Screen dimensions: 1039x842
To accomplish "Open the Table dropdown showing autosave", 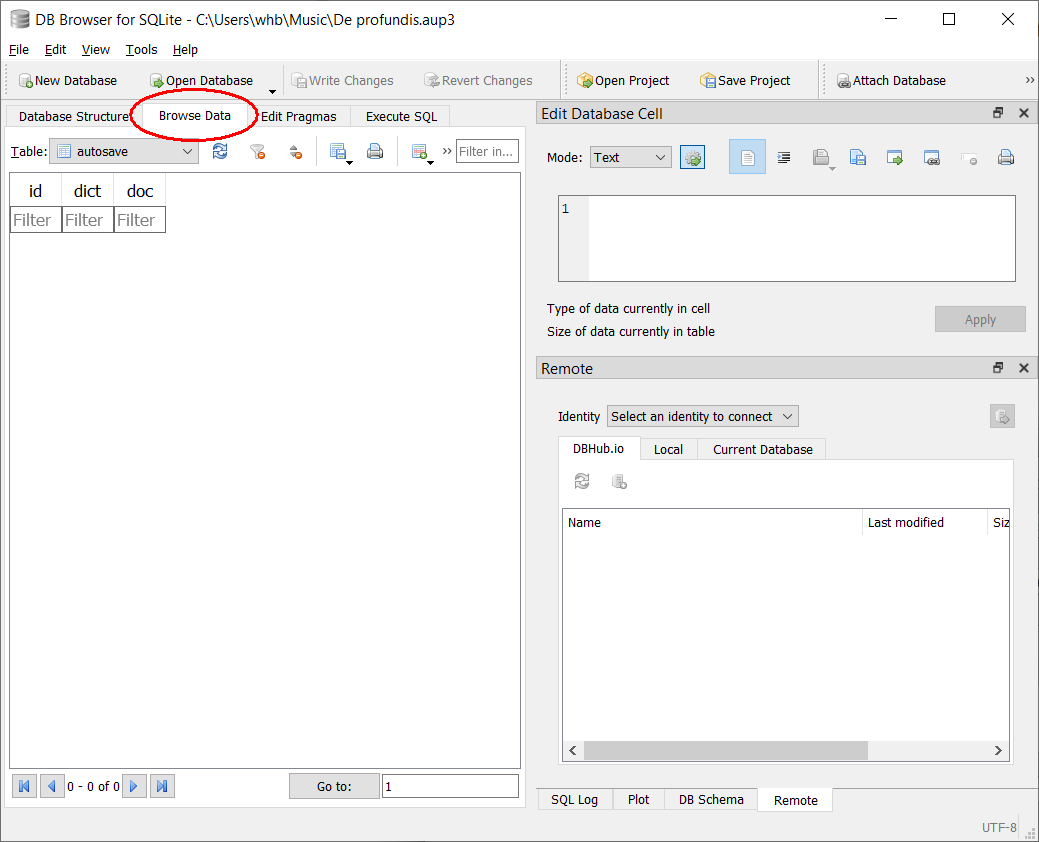I will pyautogui.click(x=124, y=152).
